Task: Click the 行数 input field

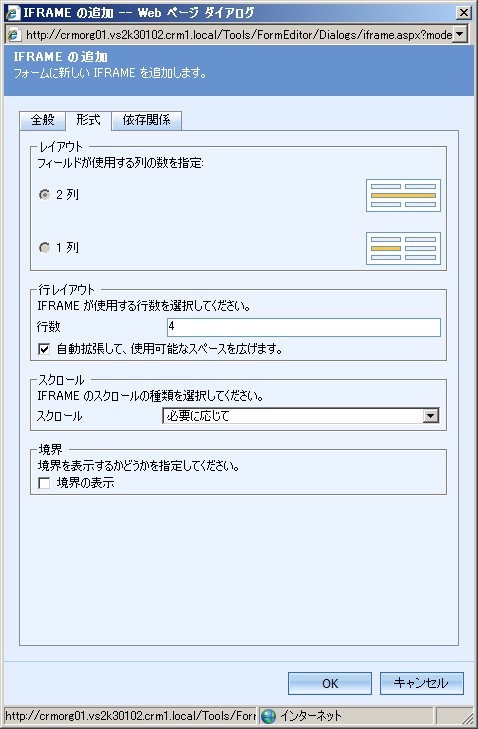Action: [304, 327]
